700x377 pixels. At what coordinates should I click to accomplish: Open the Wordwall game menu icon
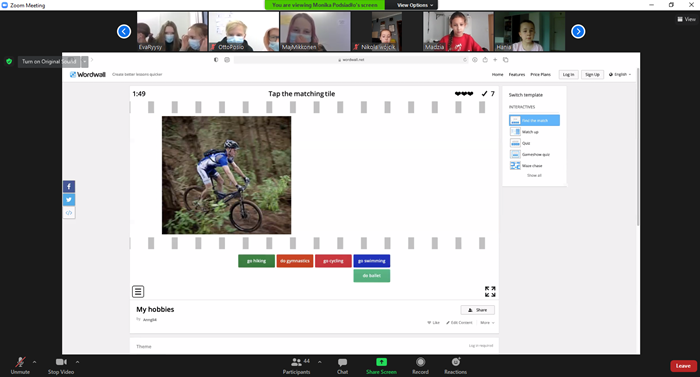138,291
